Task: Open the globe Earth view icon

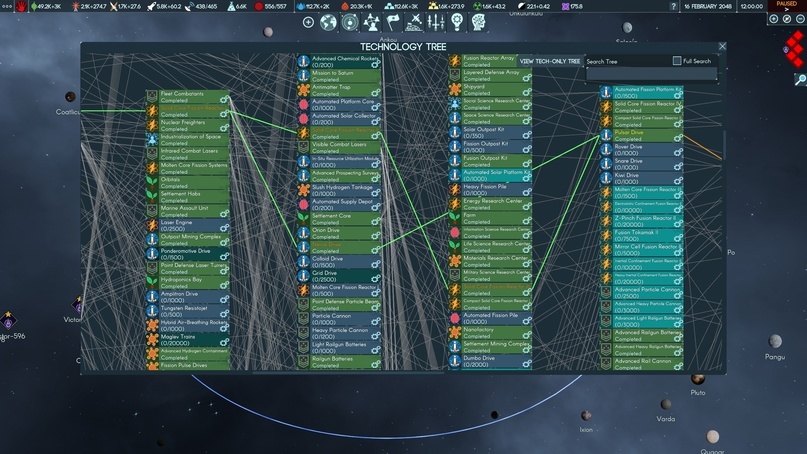Action: (328, 23)
